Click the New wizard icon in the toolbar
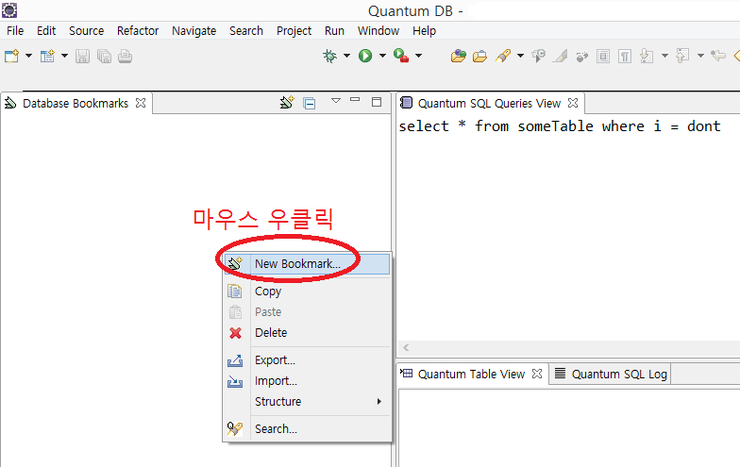This screenshot has height=467, width=740. point(12,56)
